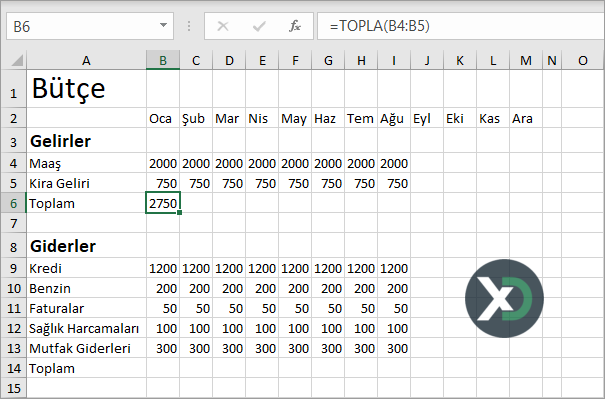This screenshot has height=399, width=605.
Task: Select the Kira Geliri label cell
Action: coord(86,183)
